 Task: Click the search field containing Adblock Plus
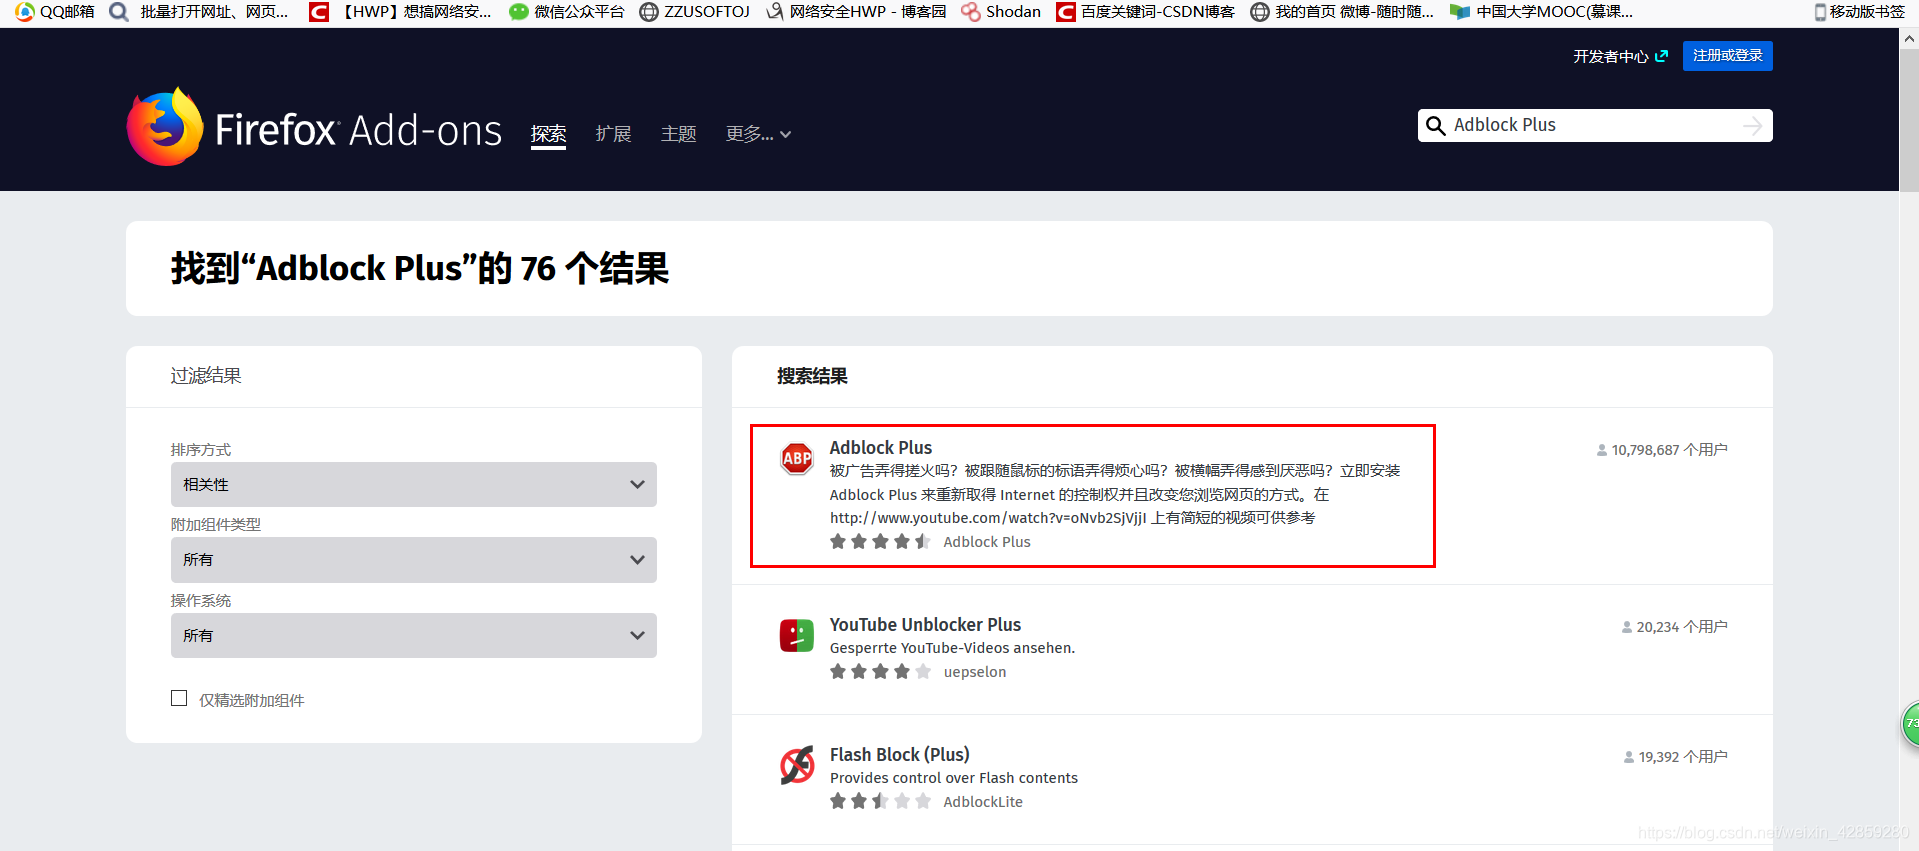point(1594,126)
